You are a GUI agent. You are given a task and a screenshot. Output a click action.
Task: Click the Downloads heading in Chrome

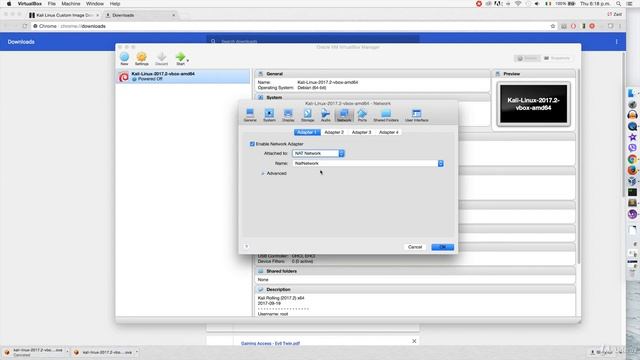[21, 42]
